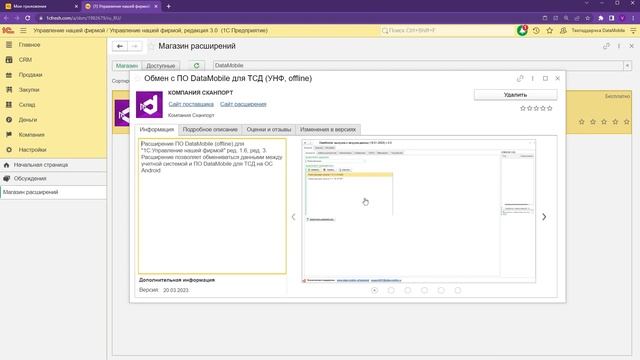Click the 1C logo icon
The image size is (640, 360).
point(8,31)
